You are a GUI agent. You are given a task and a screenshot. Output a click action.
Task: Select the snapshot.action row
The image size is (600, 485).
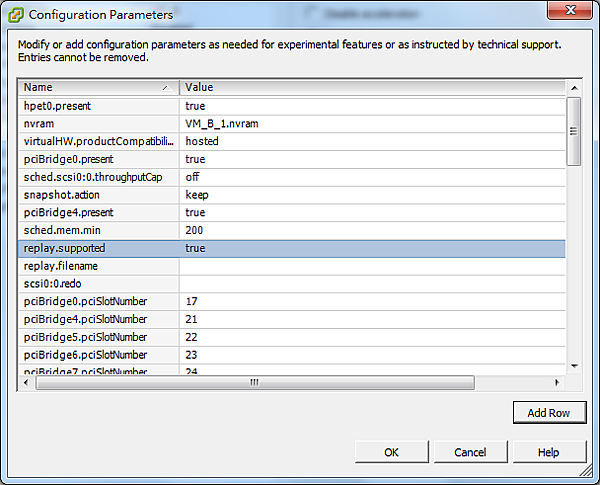point(98,195)
